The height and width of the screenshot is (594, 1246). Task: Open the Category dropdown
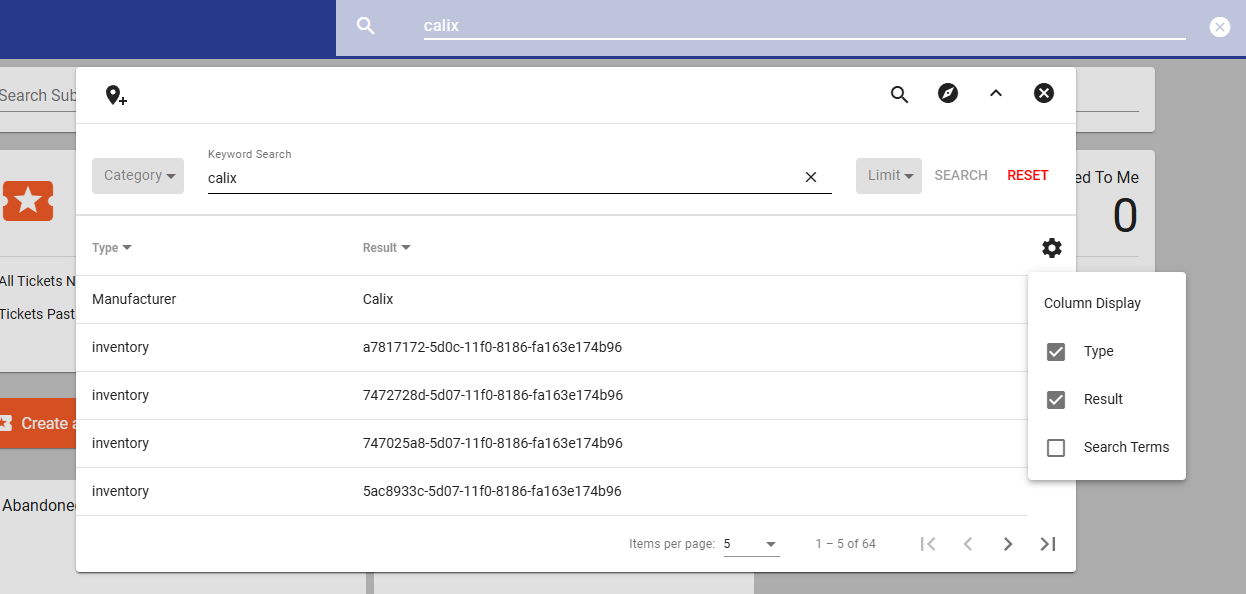138,176
